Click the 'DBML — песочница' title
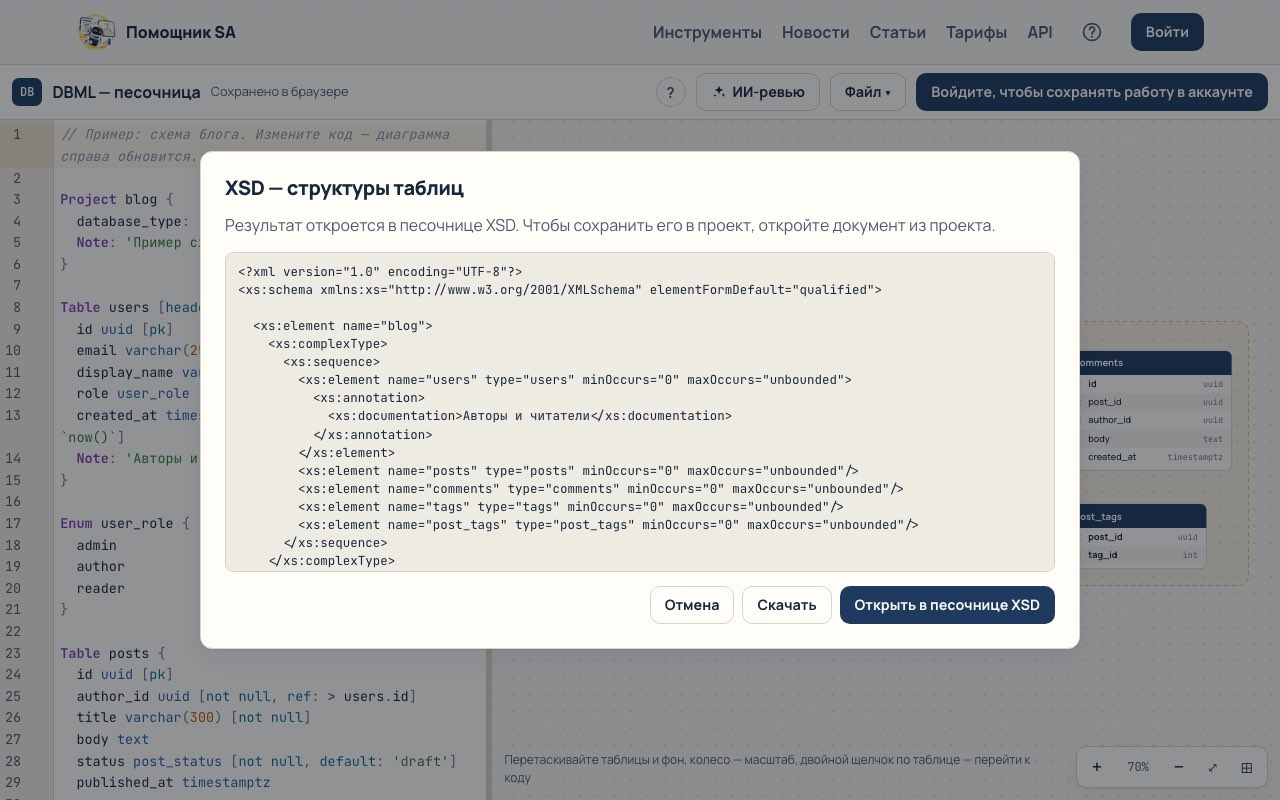This screenshot has width=1280, height=800. pyautogui.click(x=126, y=92)
